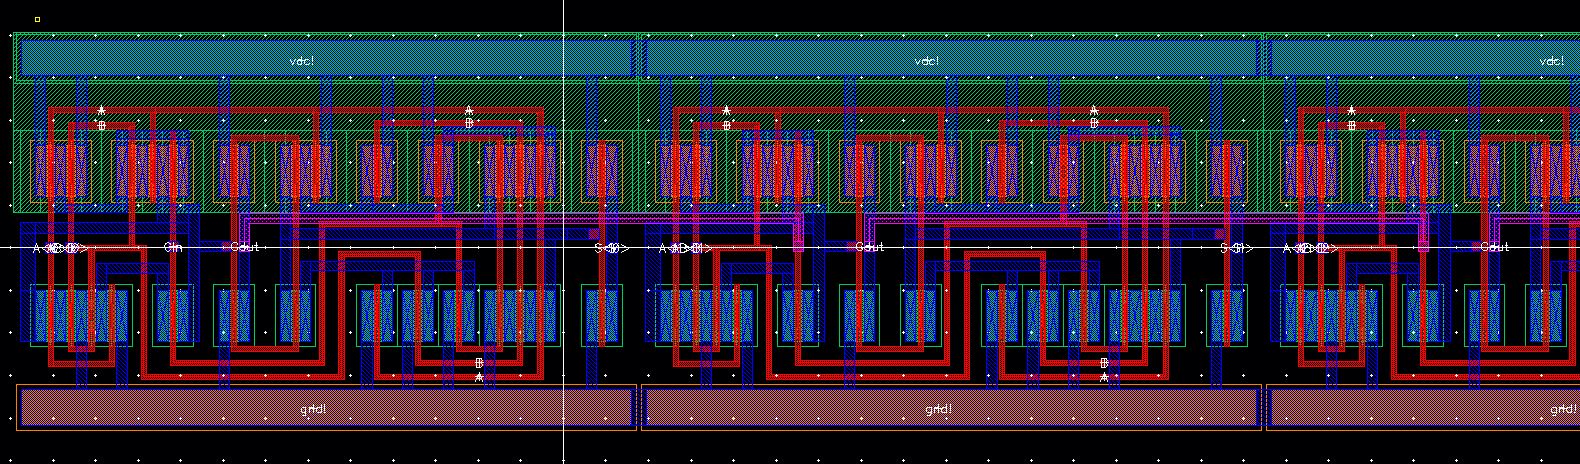Select the Cin pin label
Image resolution: width=1580 pixels, height=464 pixels.
pos(173,247)
